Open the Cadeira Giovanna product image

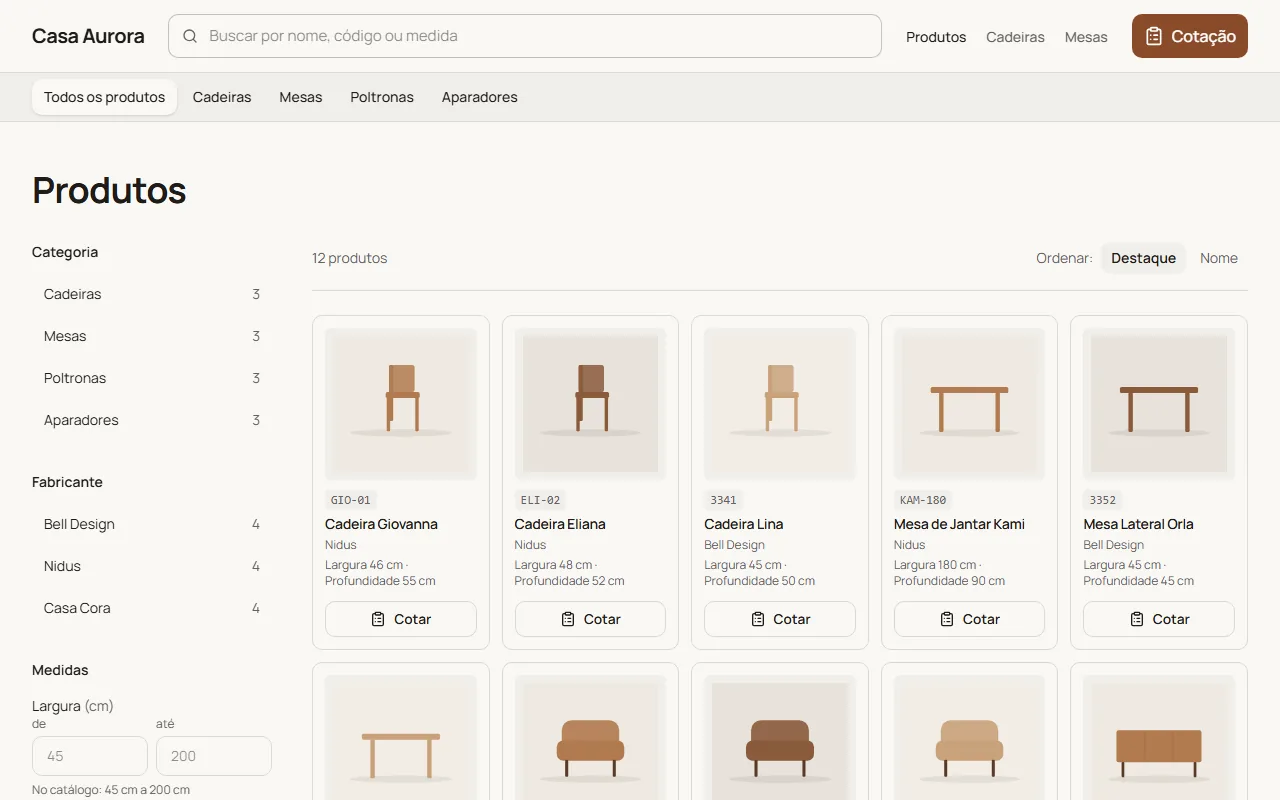point(401,404)
